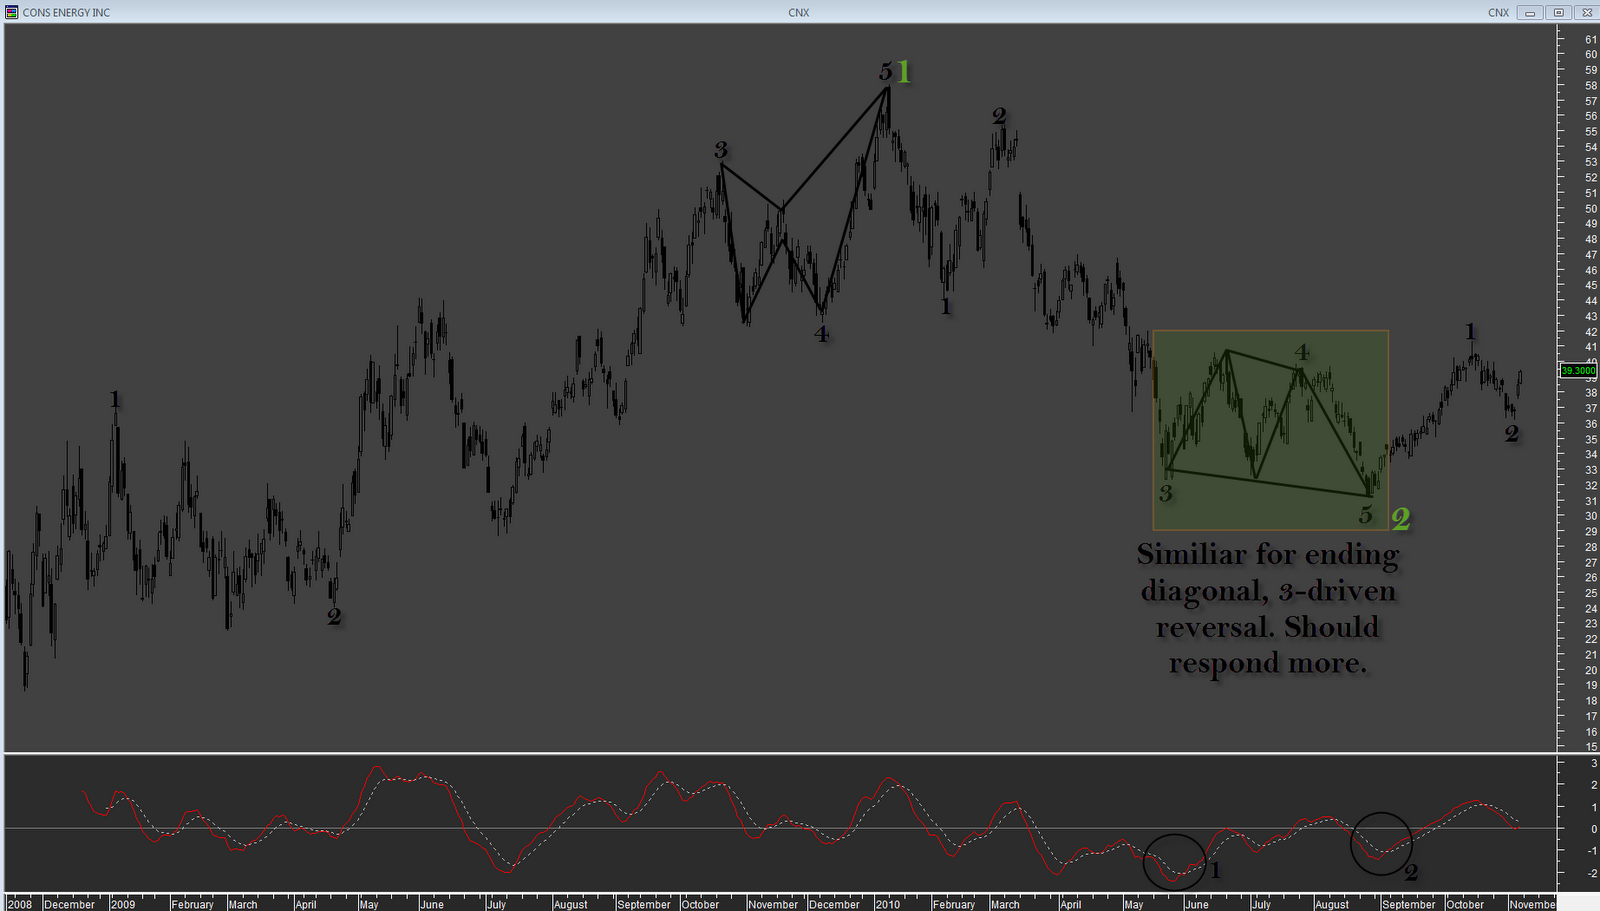Click the 50 label on the price scale
Screen dimensions: 1600x911
tap(1591, 209)
